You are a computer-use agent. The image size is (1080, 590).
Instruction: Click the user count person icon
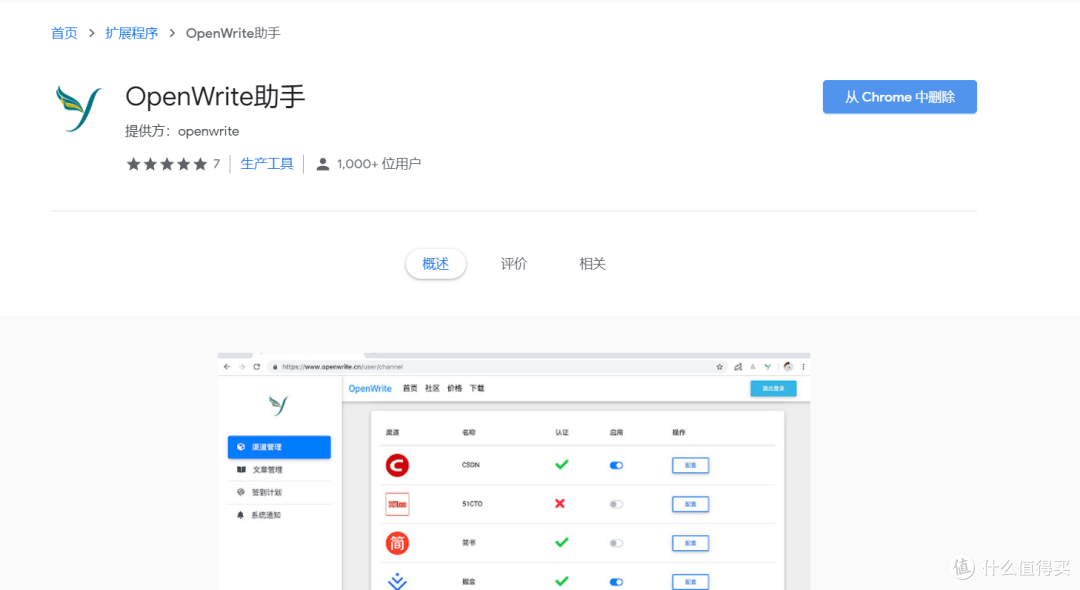point(322,164)
